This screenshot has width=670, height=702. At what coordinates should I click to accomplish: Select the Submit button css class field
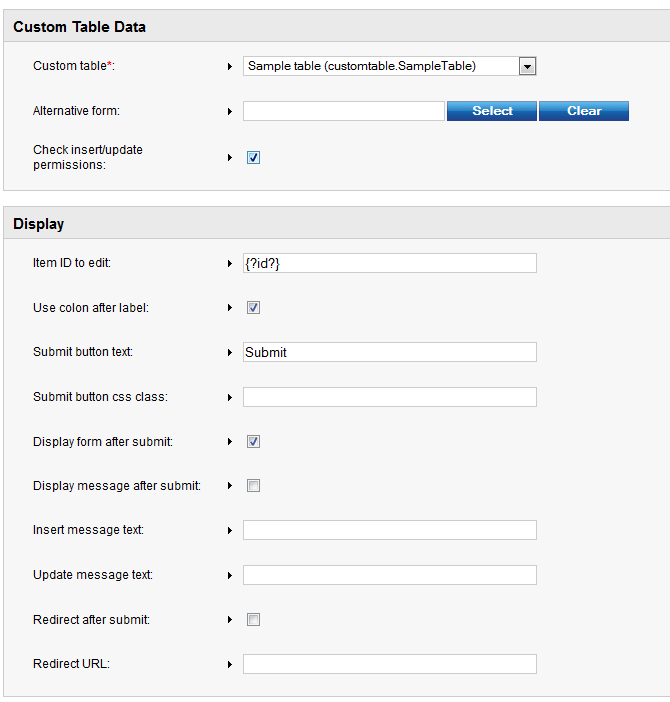[x=389, y=397]
